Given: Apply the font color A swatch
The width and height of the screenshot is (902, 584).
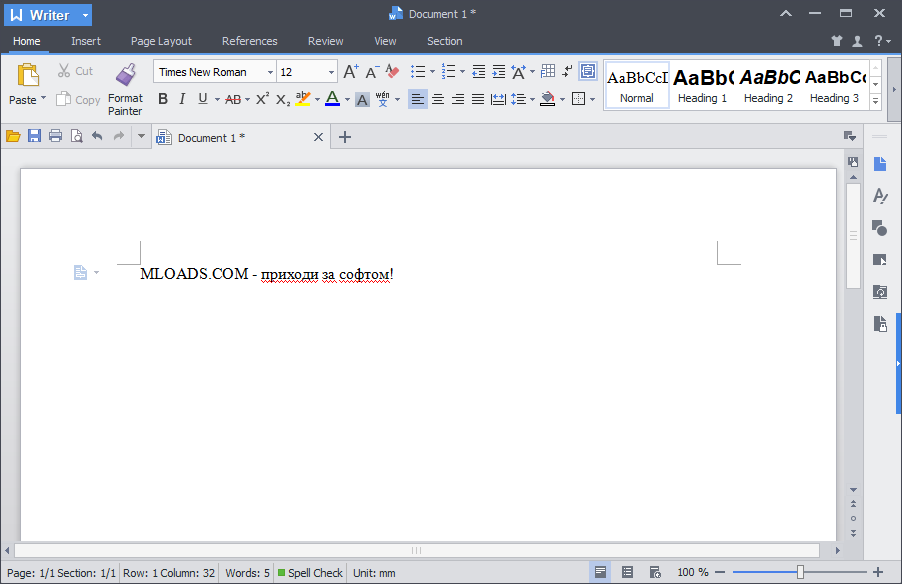Looking at the screenshot, I should (x=332, y=99).
